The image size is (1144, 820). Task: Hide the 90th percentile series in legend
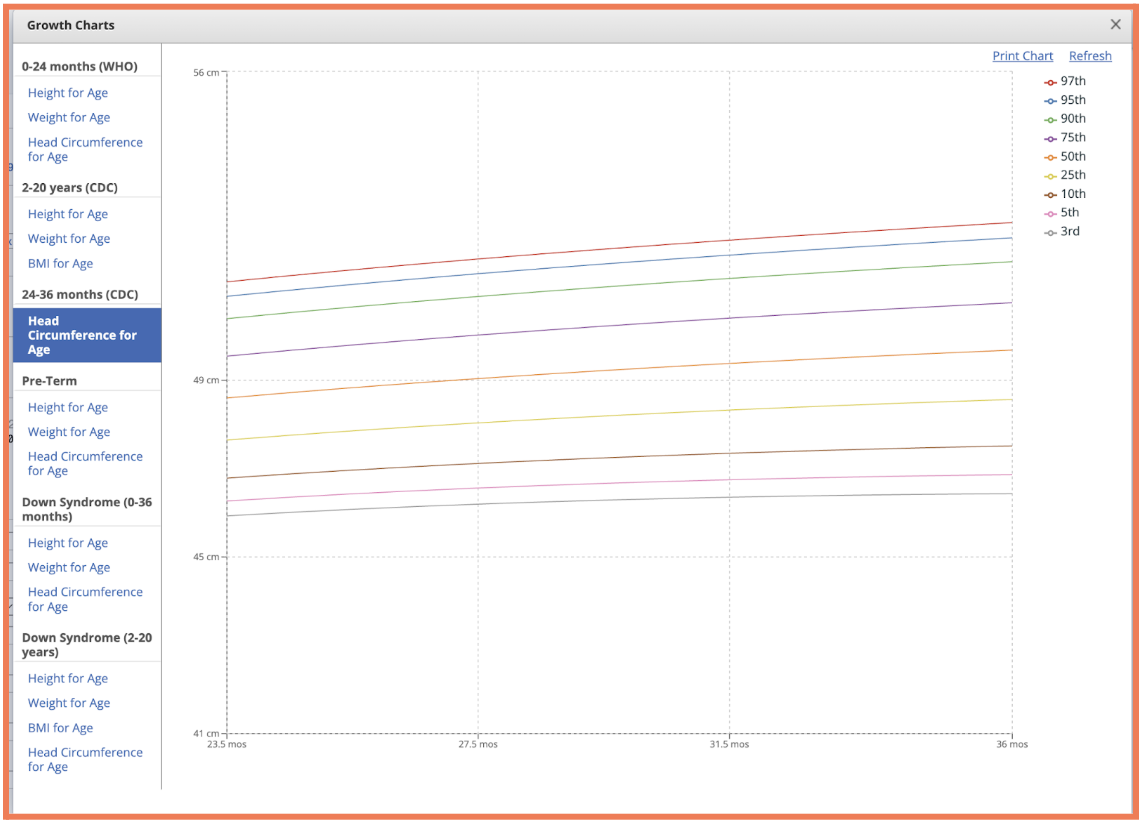1064,119
